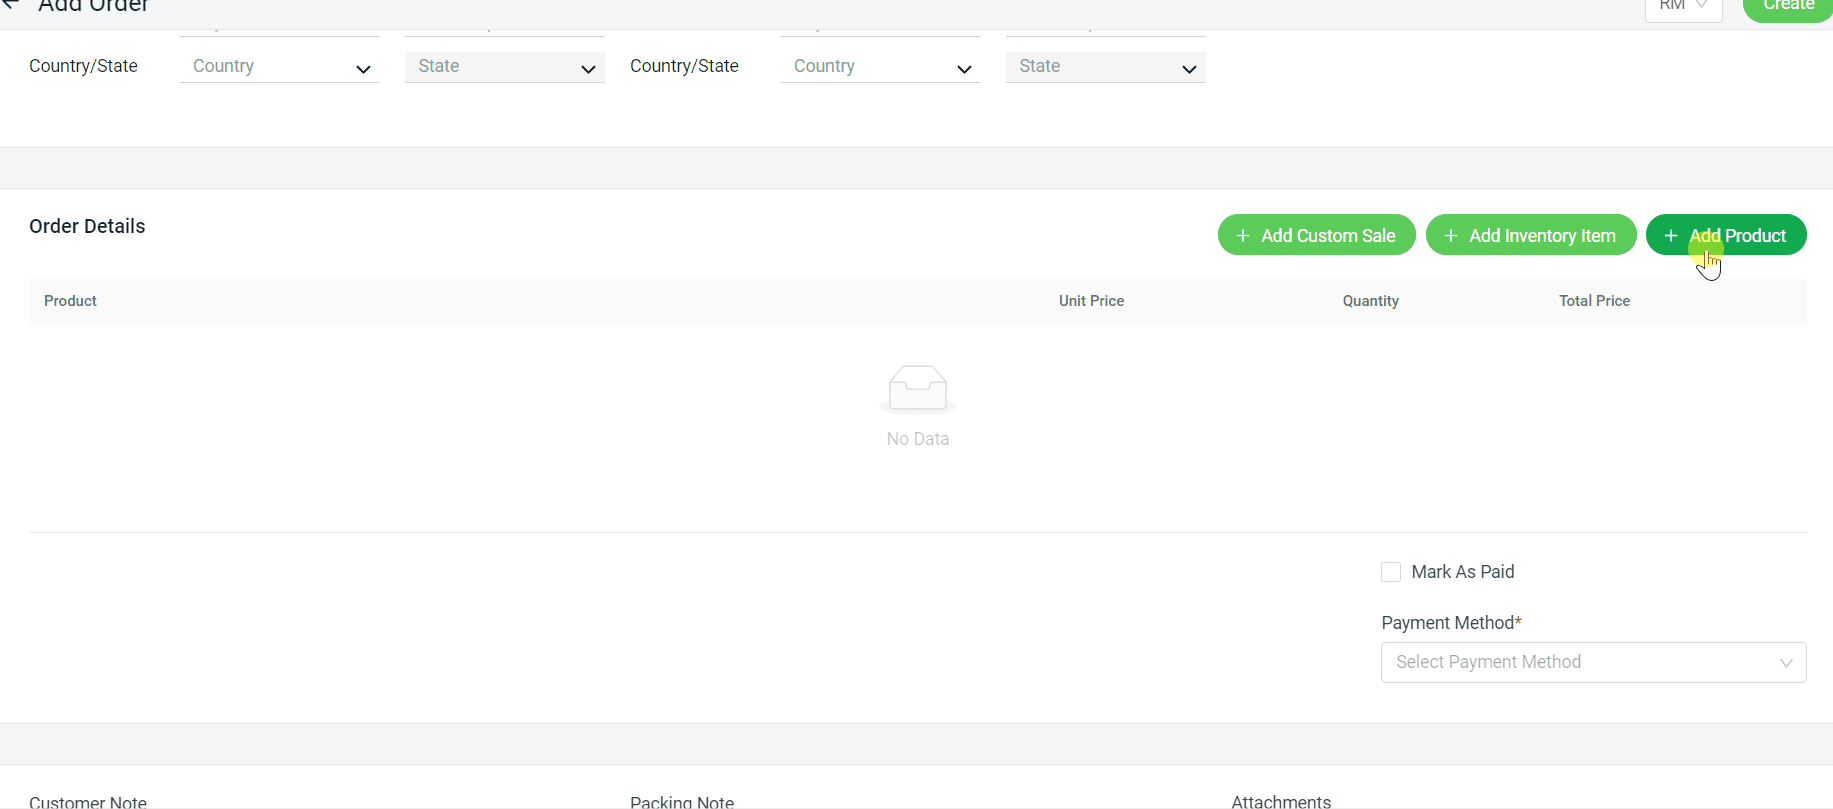
Task: Click the Total Price column header
Action: (1594, 301)
